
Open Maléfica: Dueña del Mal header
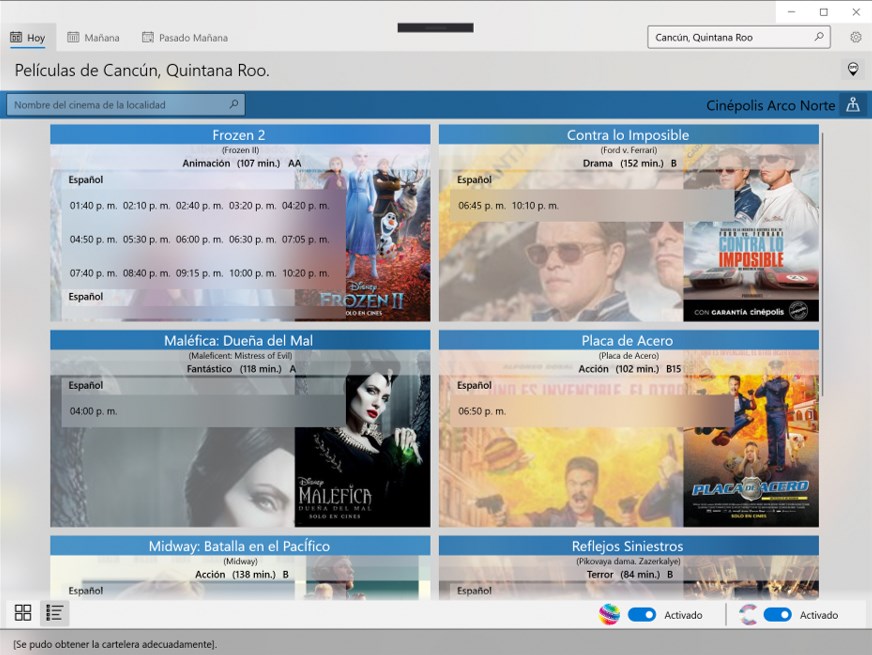click(240, 340)
